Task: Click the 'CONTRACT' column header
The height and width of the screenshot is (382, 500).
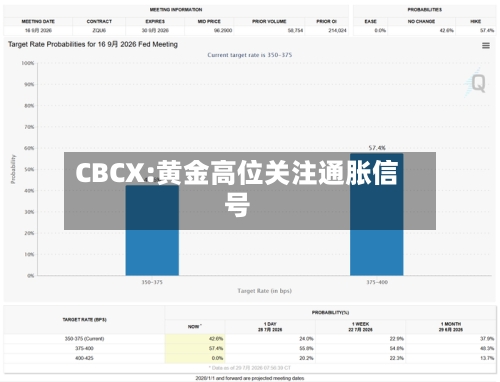Action: pyautogui.click(x=99, y=21)
